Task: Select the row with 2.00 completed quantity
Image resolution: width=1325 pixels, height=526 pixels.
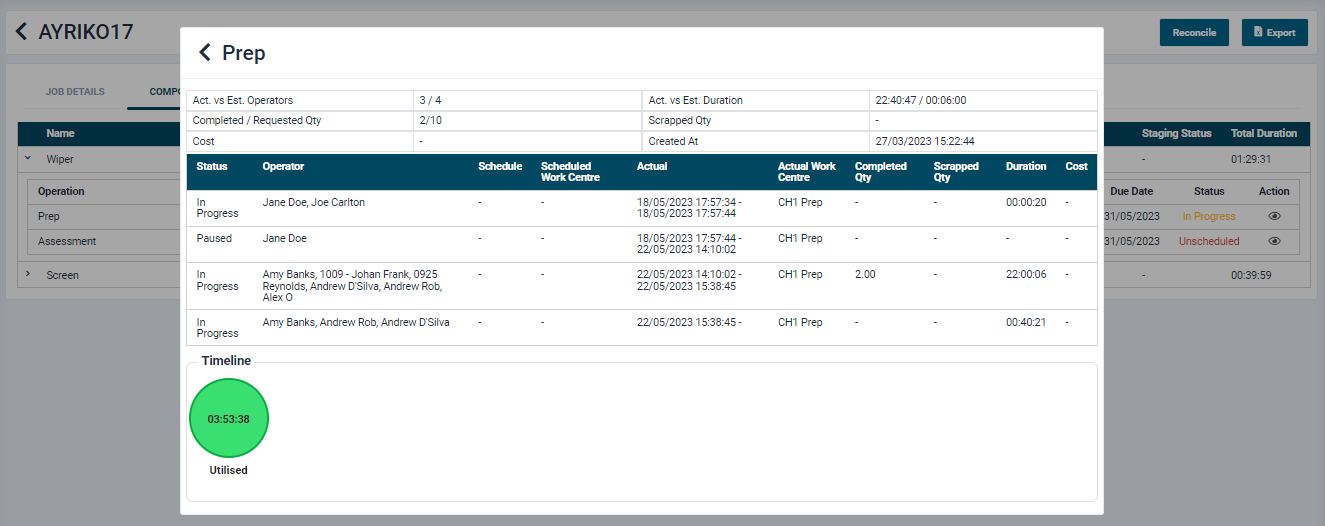Action: coord(640,285)
